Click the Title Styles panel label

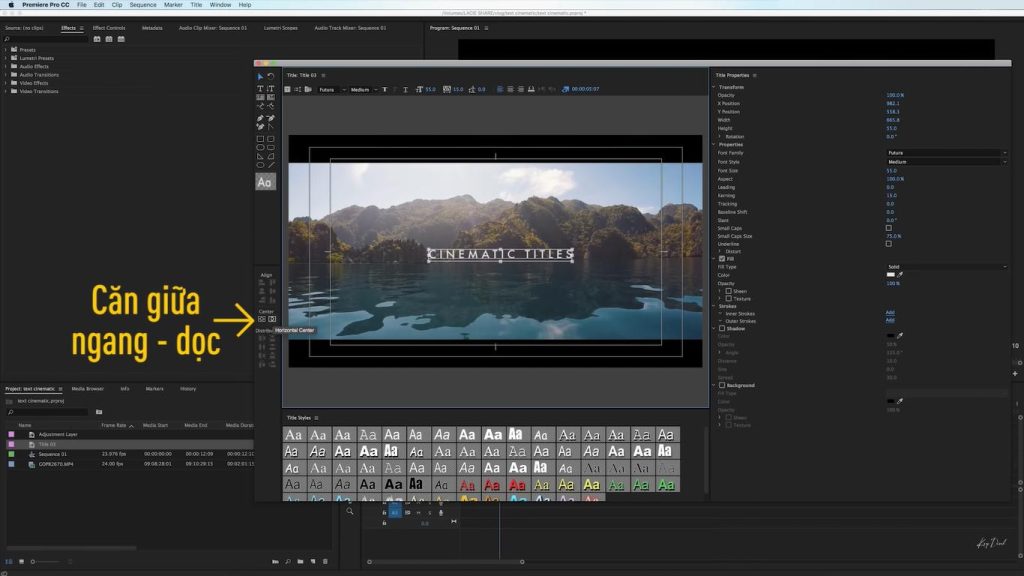point(297,417)
